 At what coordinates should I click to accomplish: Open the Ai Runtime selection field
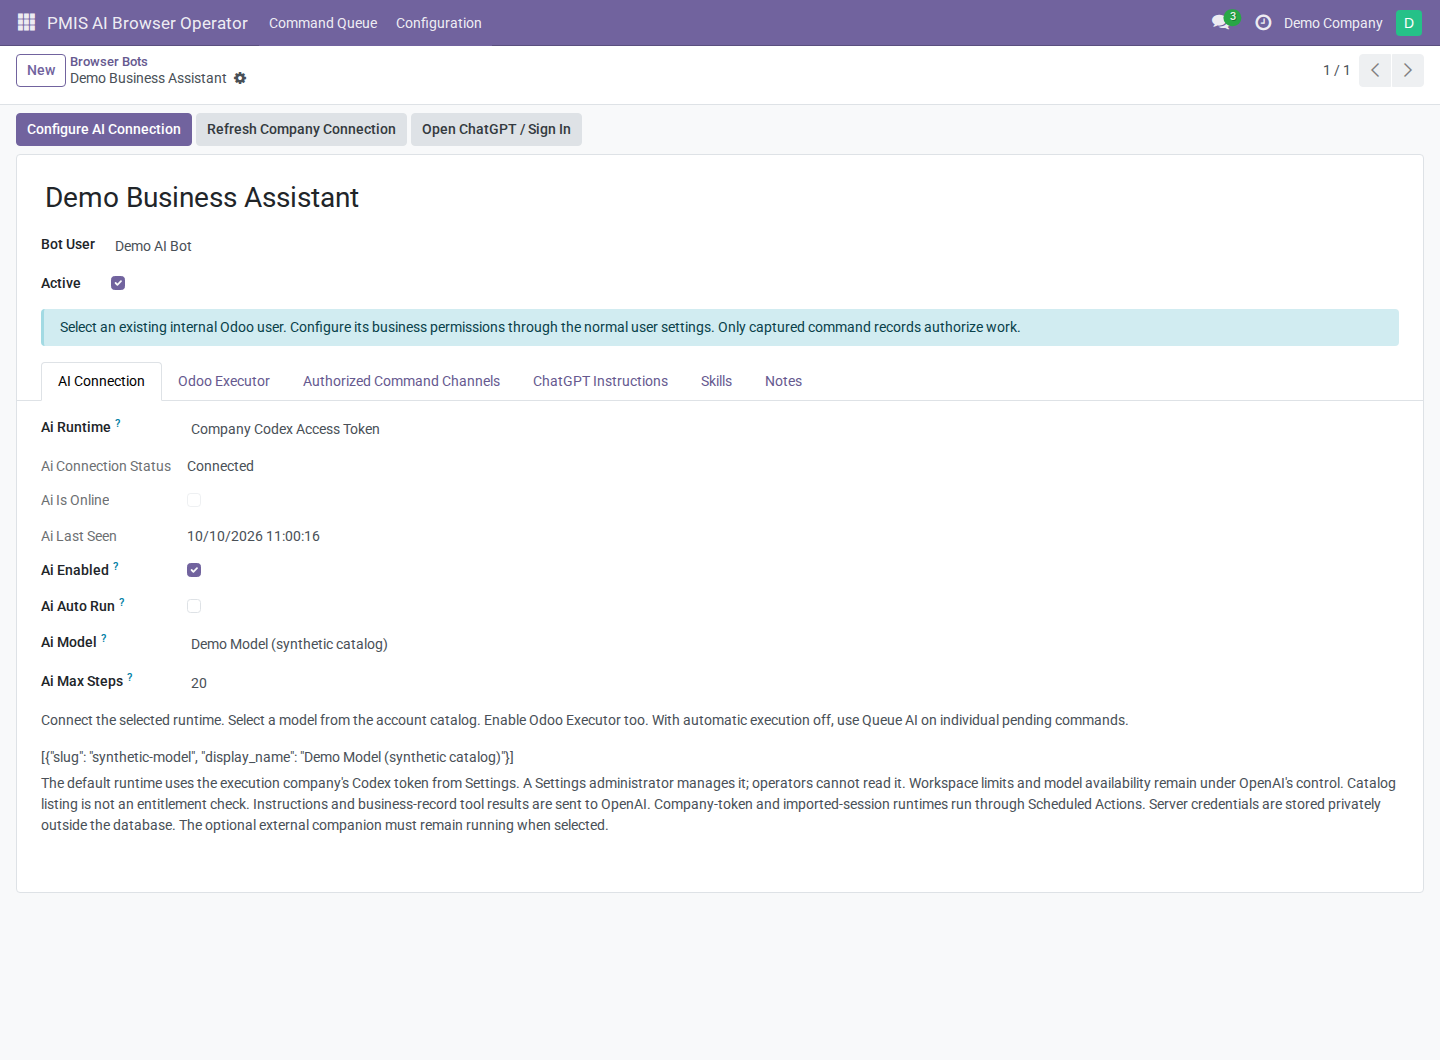pyautogui.click(x=448, y=429)
